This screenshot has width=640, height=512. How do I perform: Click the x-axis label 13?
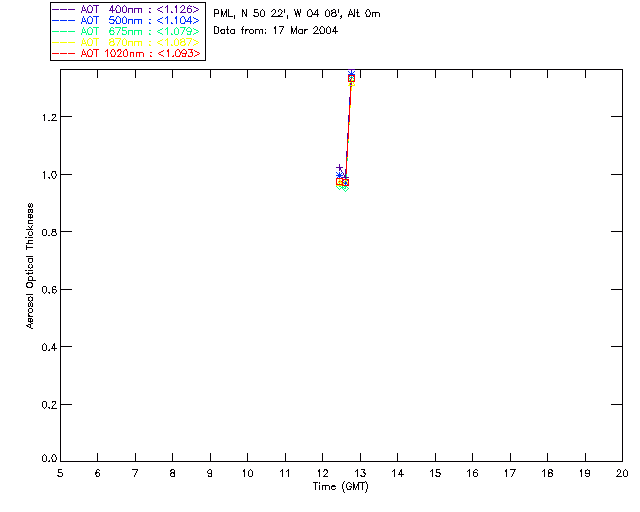(360, 474)
